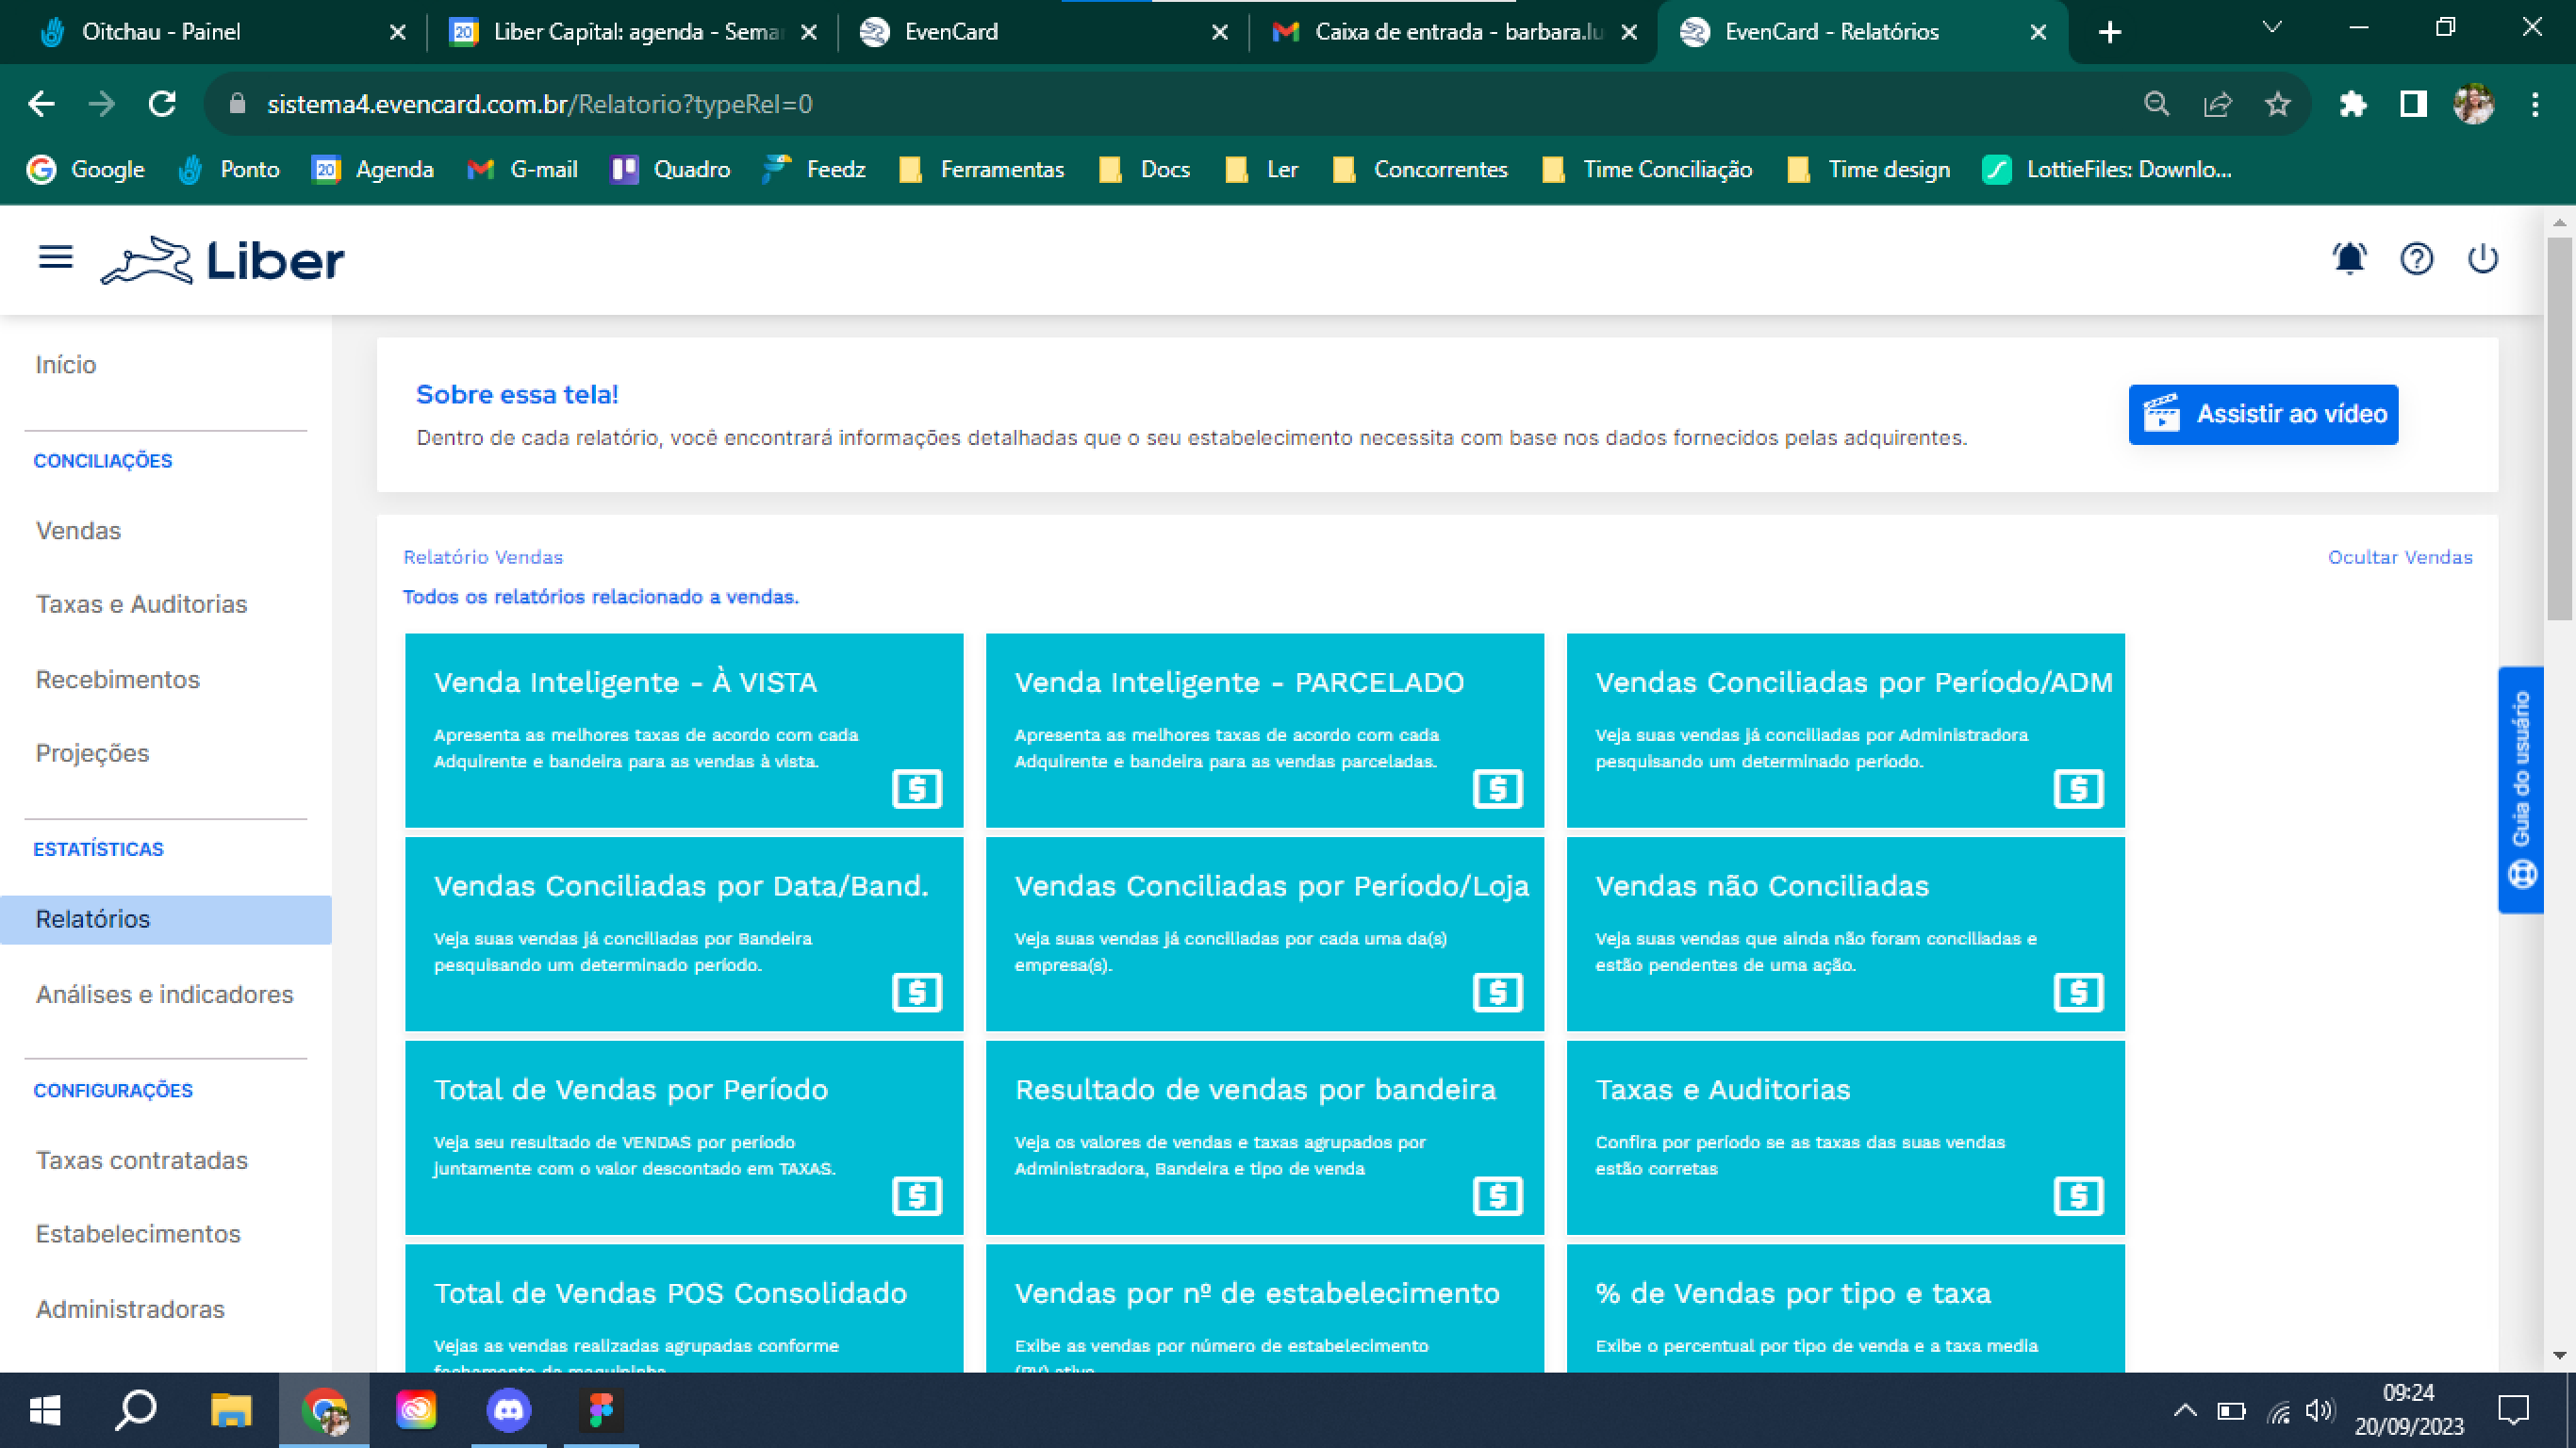Expand the Chrome tab search chevron

2271,28
